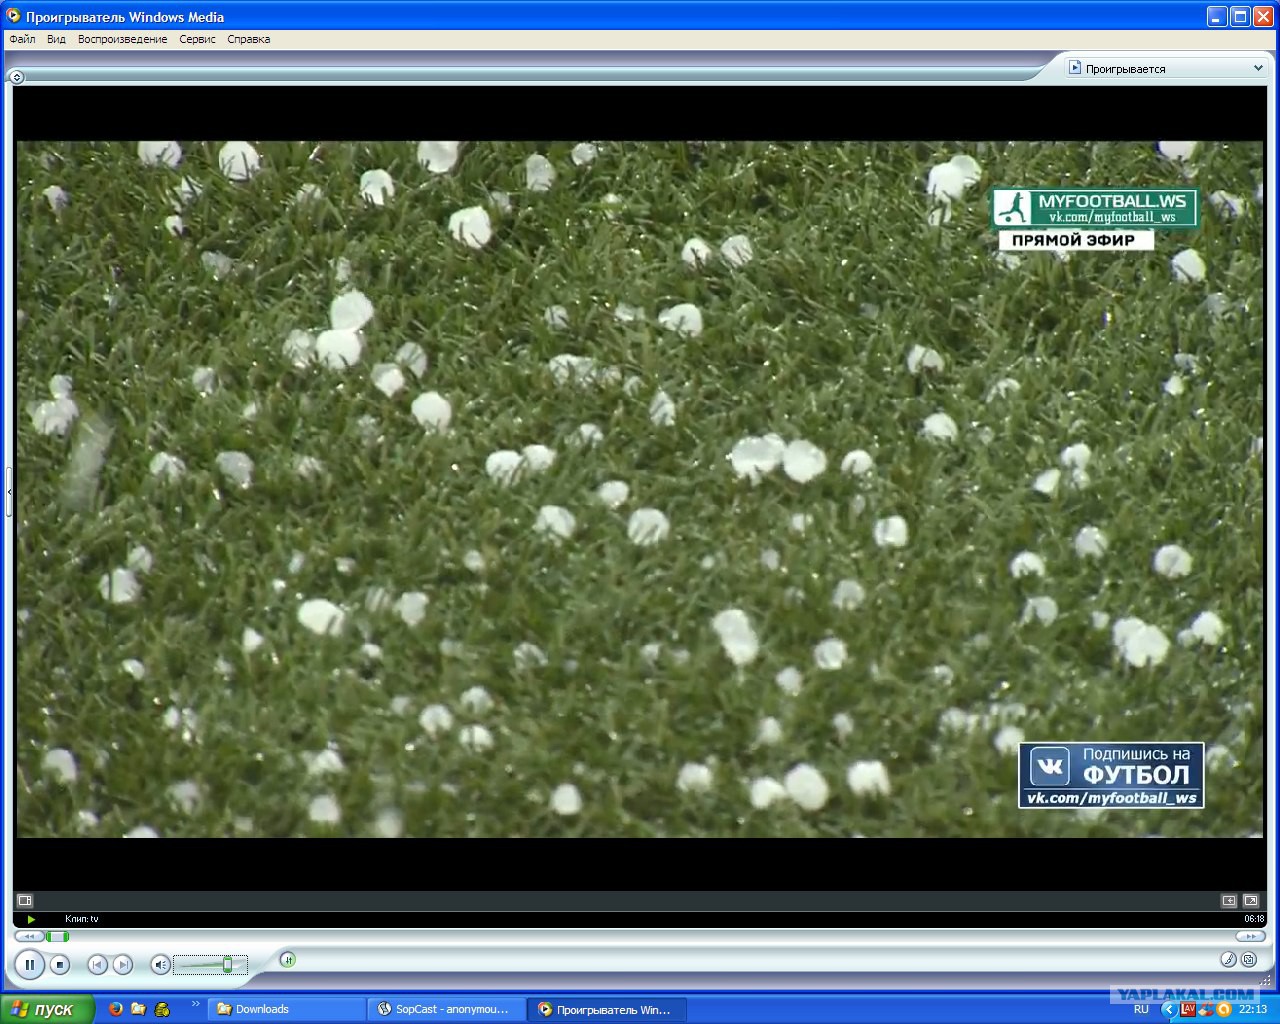The image size is (1280, 1024).
Task: Adjust the volume slider handle
Action: click(x=227, y=964)
